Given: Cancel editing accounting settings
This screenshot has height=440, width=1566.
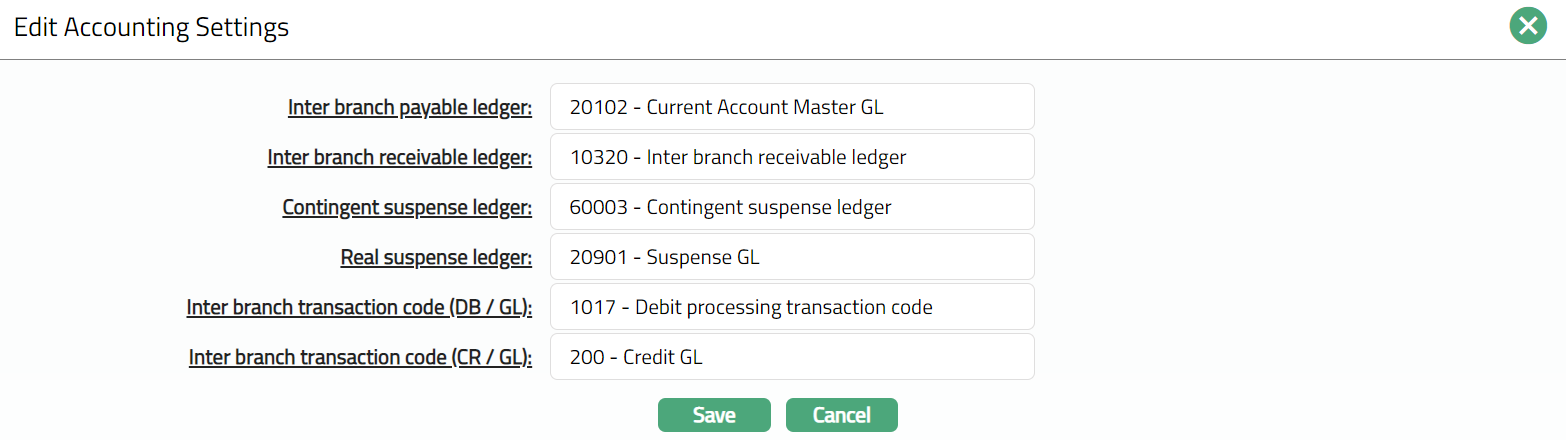Looking at the screenshot, I should point(841,415).
